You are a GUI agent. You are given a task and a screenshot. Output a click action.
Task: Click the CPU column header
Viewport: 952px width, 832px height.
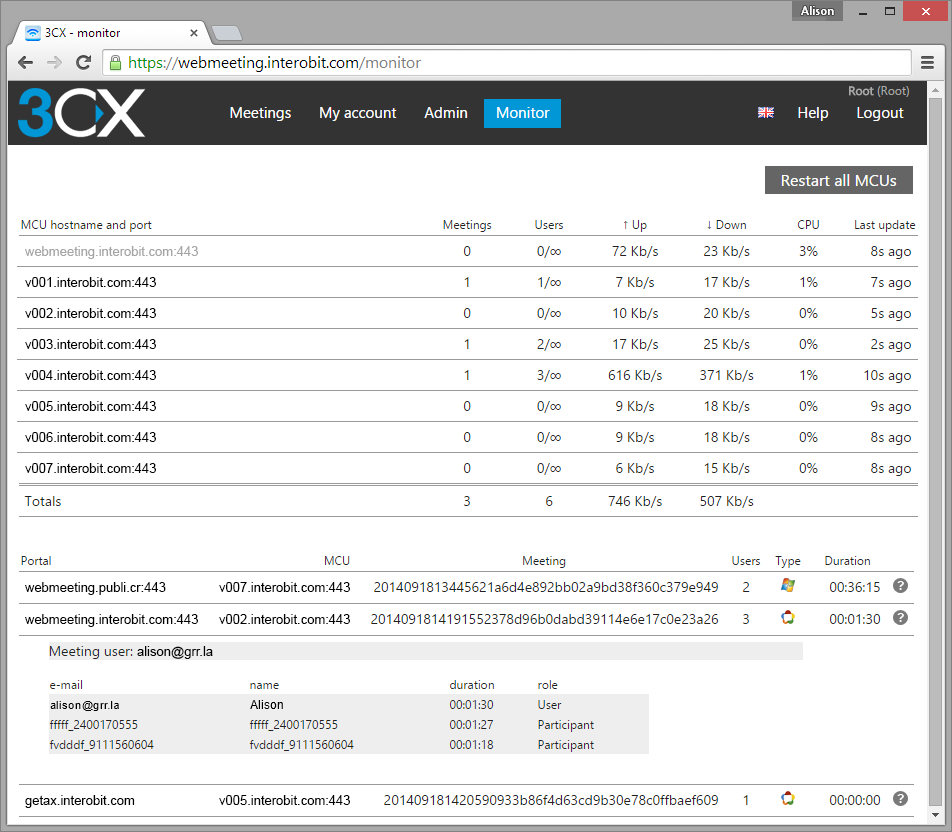pos(808,225)
